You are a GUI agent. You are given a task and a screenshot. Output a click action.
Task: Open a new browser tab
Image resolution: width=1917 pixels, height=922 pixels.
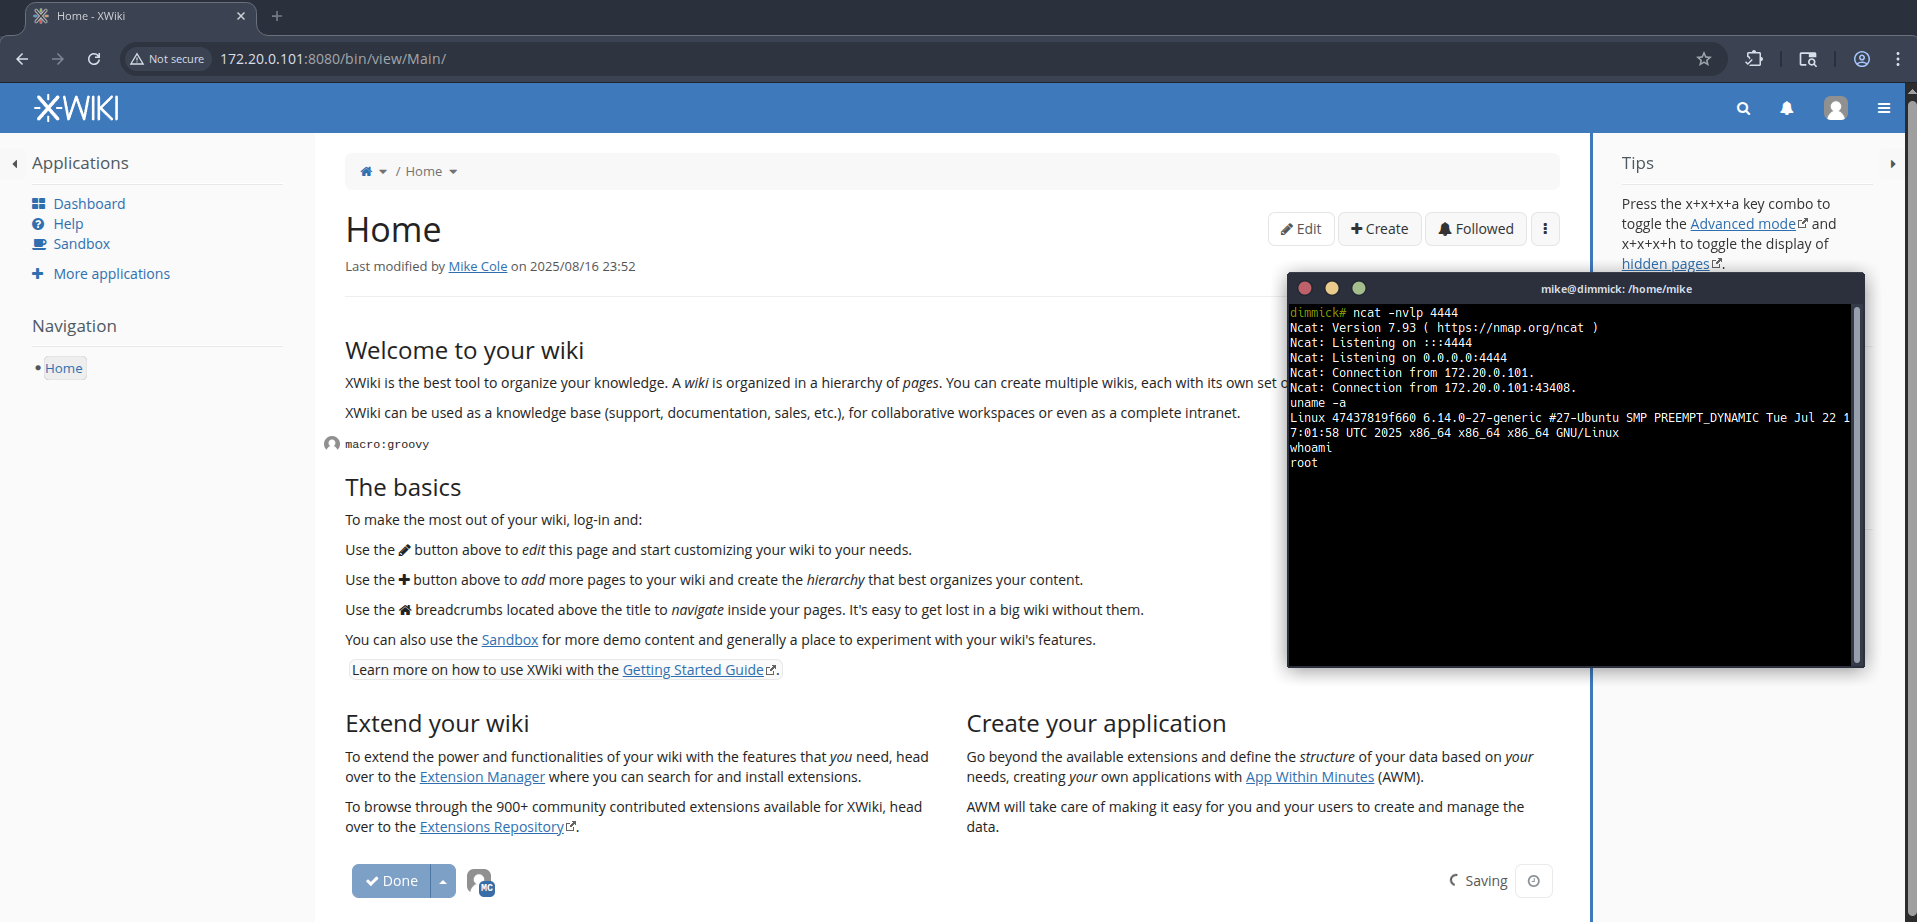[x=277, y=16]
